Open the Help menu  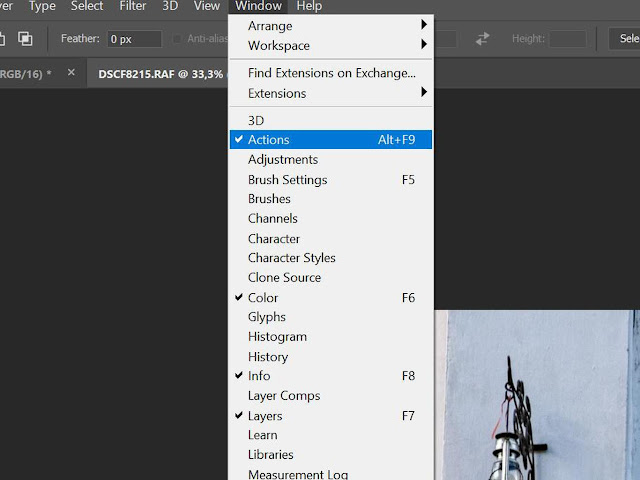pyautogui.click(x=309, y=6)
